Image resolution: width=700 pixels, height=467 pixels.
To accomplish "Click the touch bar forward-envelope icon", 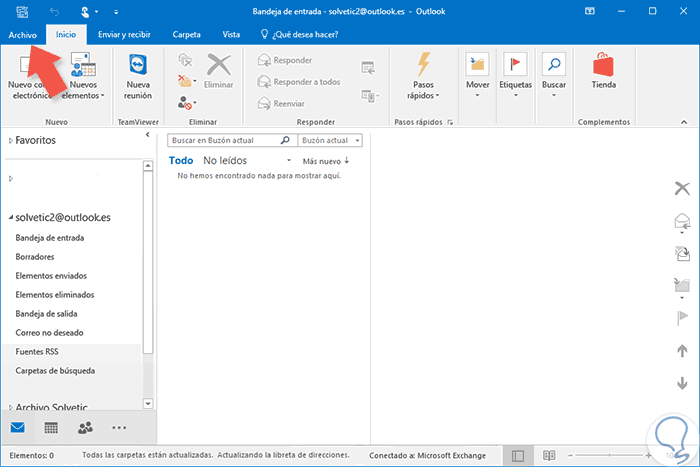I will click(682, 253).
